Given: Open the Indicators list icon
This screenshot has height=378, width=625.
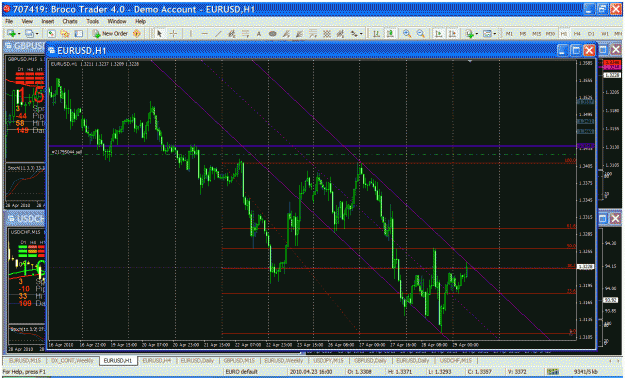Looking at the screenshot, I should pyautogui.click(x=469, y=34).
